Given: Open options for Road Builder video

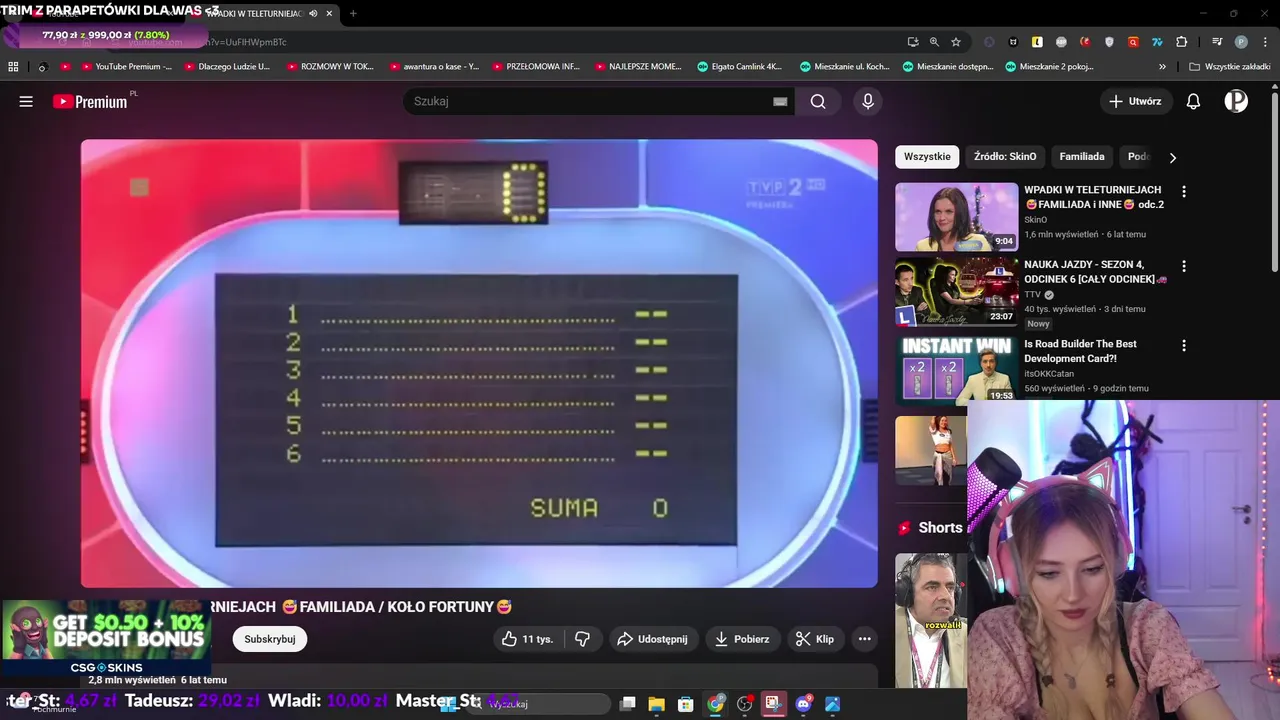Looking at the screenshot, I should [x=1184, y=345].
